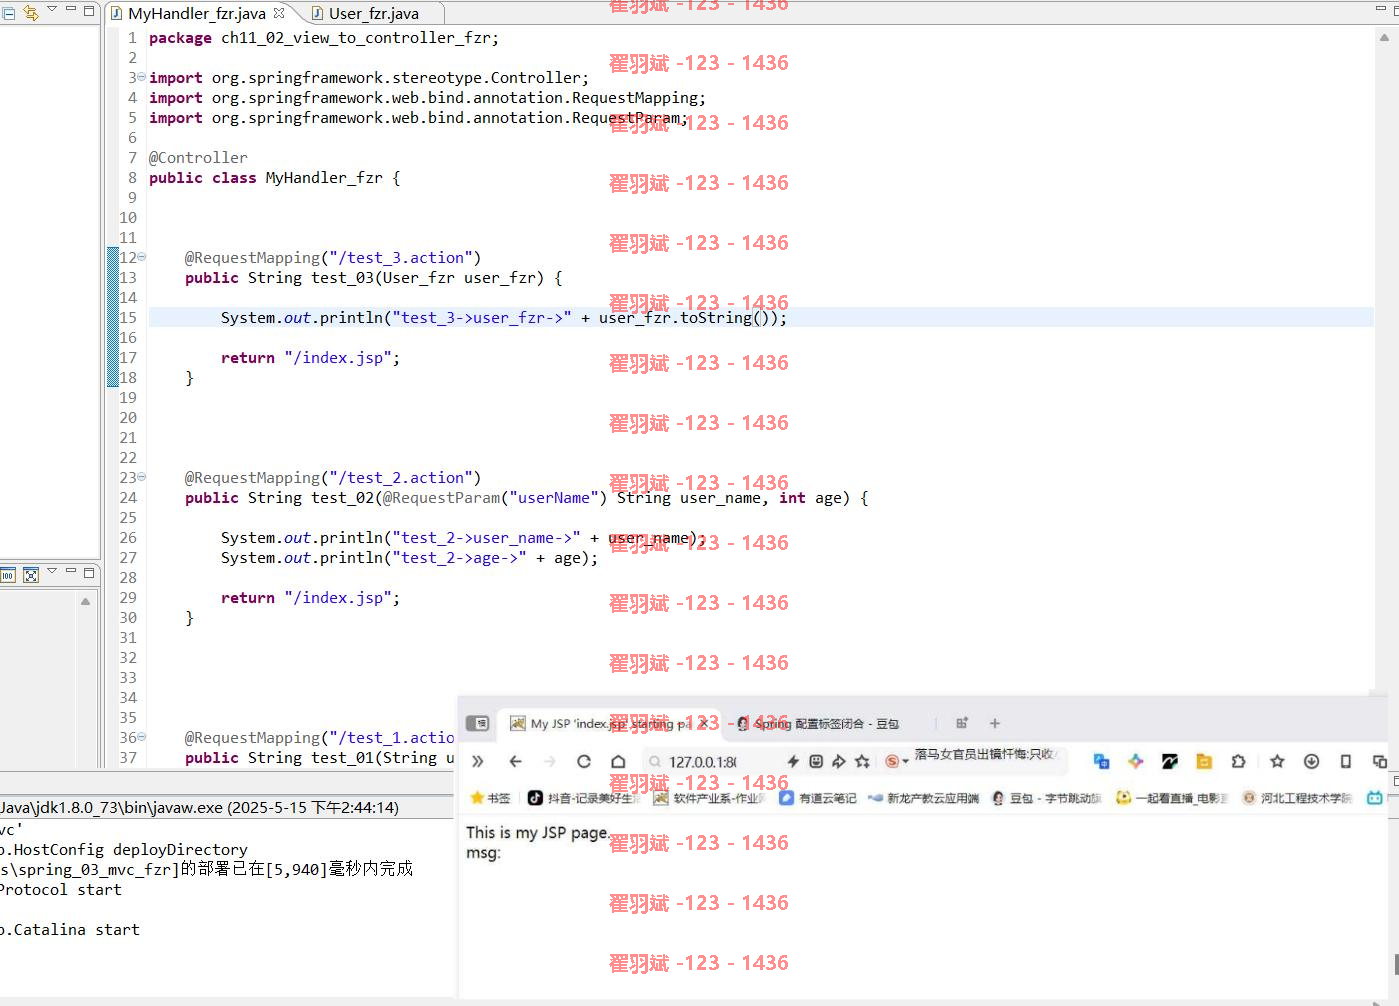Viewport: 1399px width, 1006px height.
Task: Open browser tab grid manager icon
Action: (962, 723)
